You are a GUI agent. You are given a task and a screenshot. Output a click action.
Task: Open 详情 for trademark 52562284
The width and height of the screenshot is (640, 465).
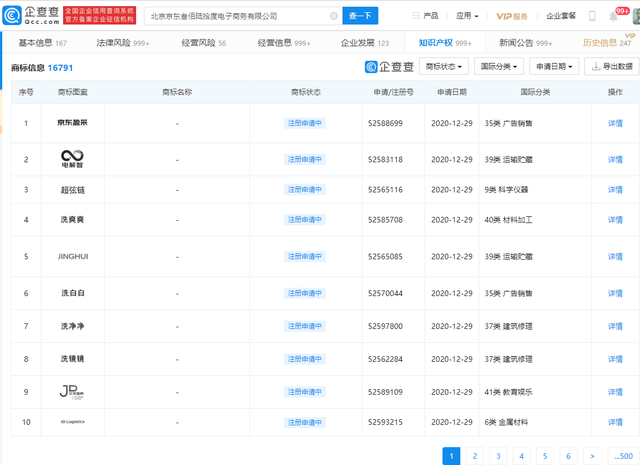615,359
